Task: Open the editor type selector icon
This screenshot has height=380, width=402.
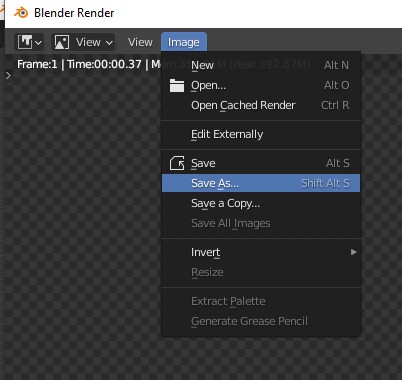Action: point(30,42)
